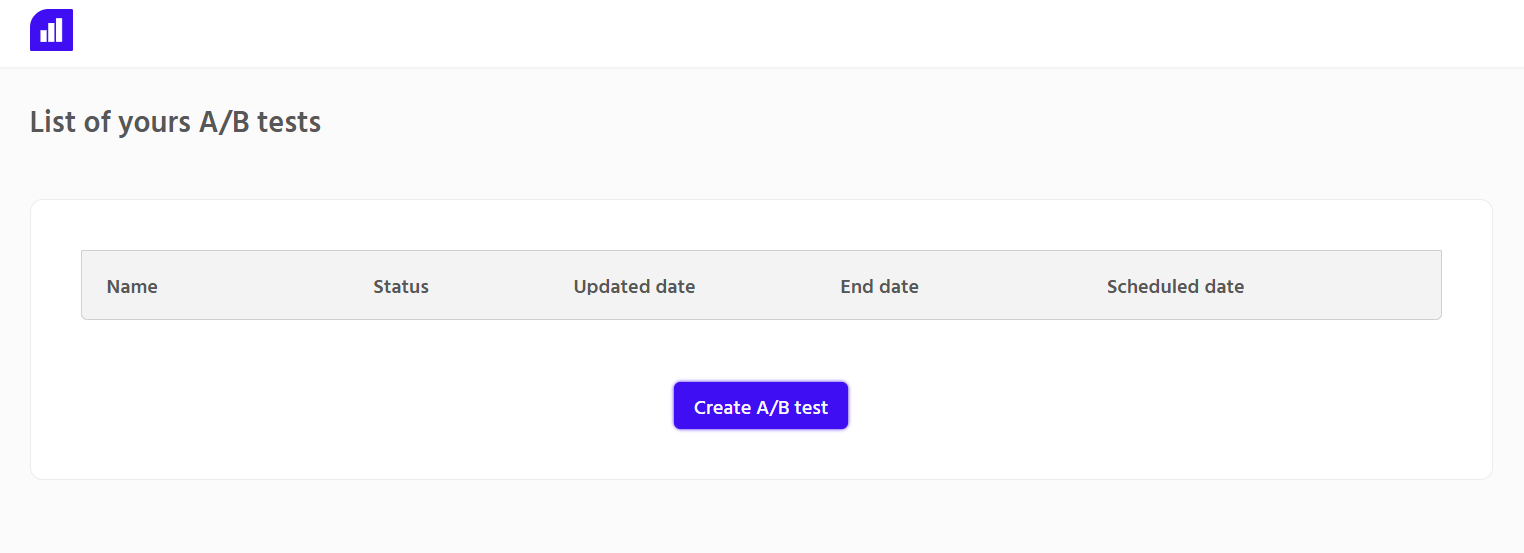Sort by the Scheduled date column header
The height and width of the screenshot is (553, 1524).
[x=1175, y=287]
